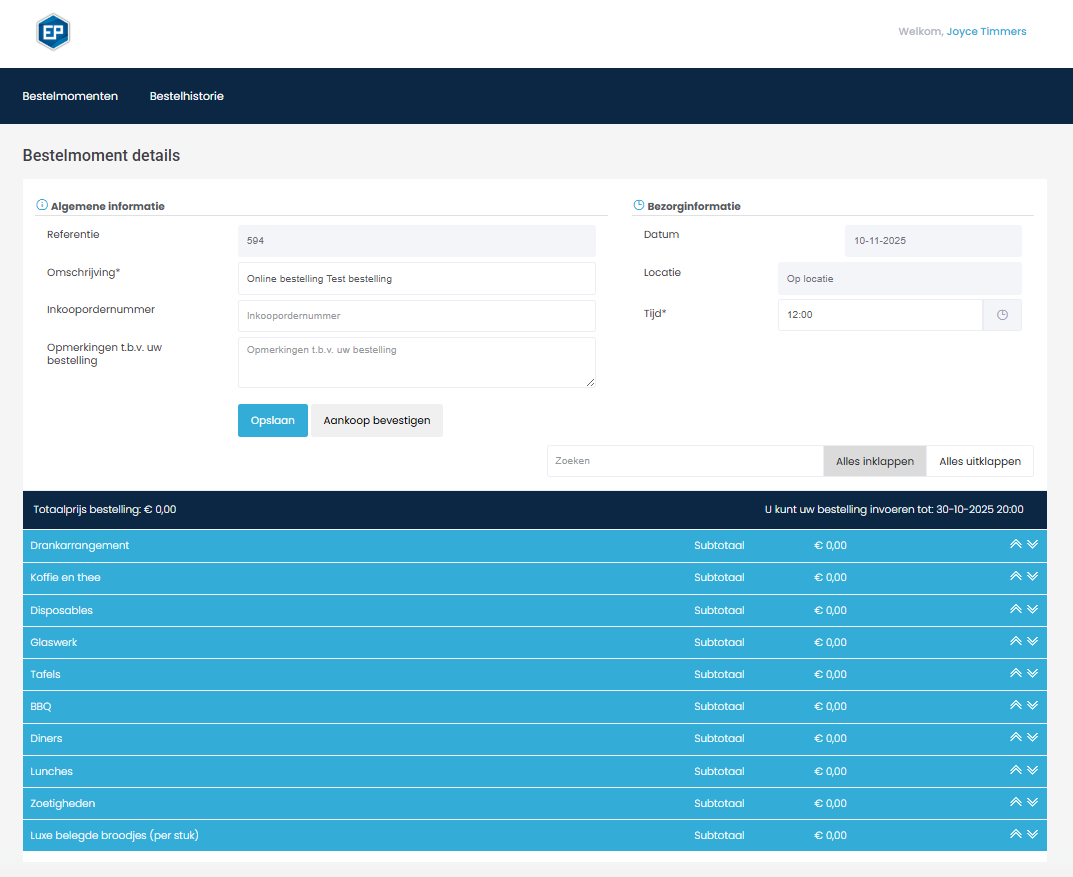Toggle Alles uitklappen to expand all

point(980,462)
